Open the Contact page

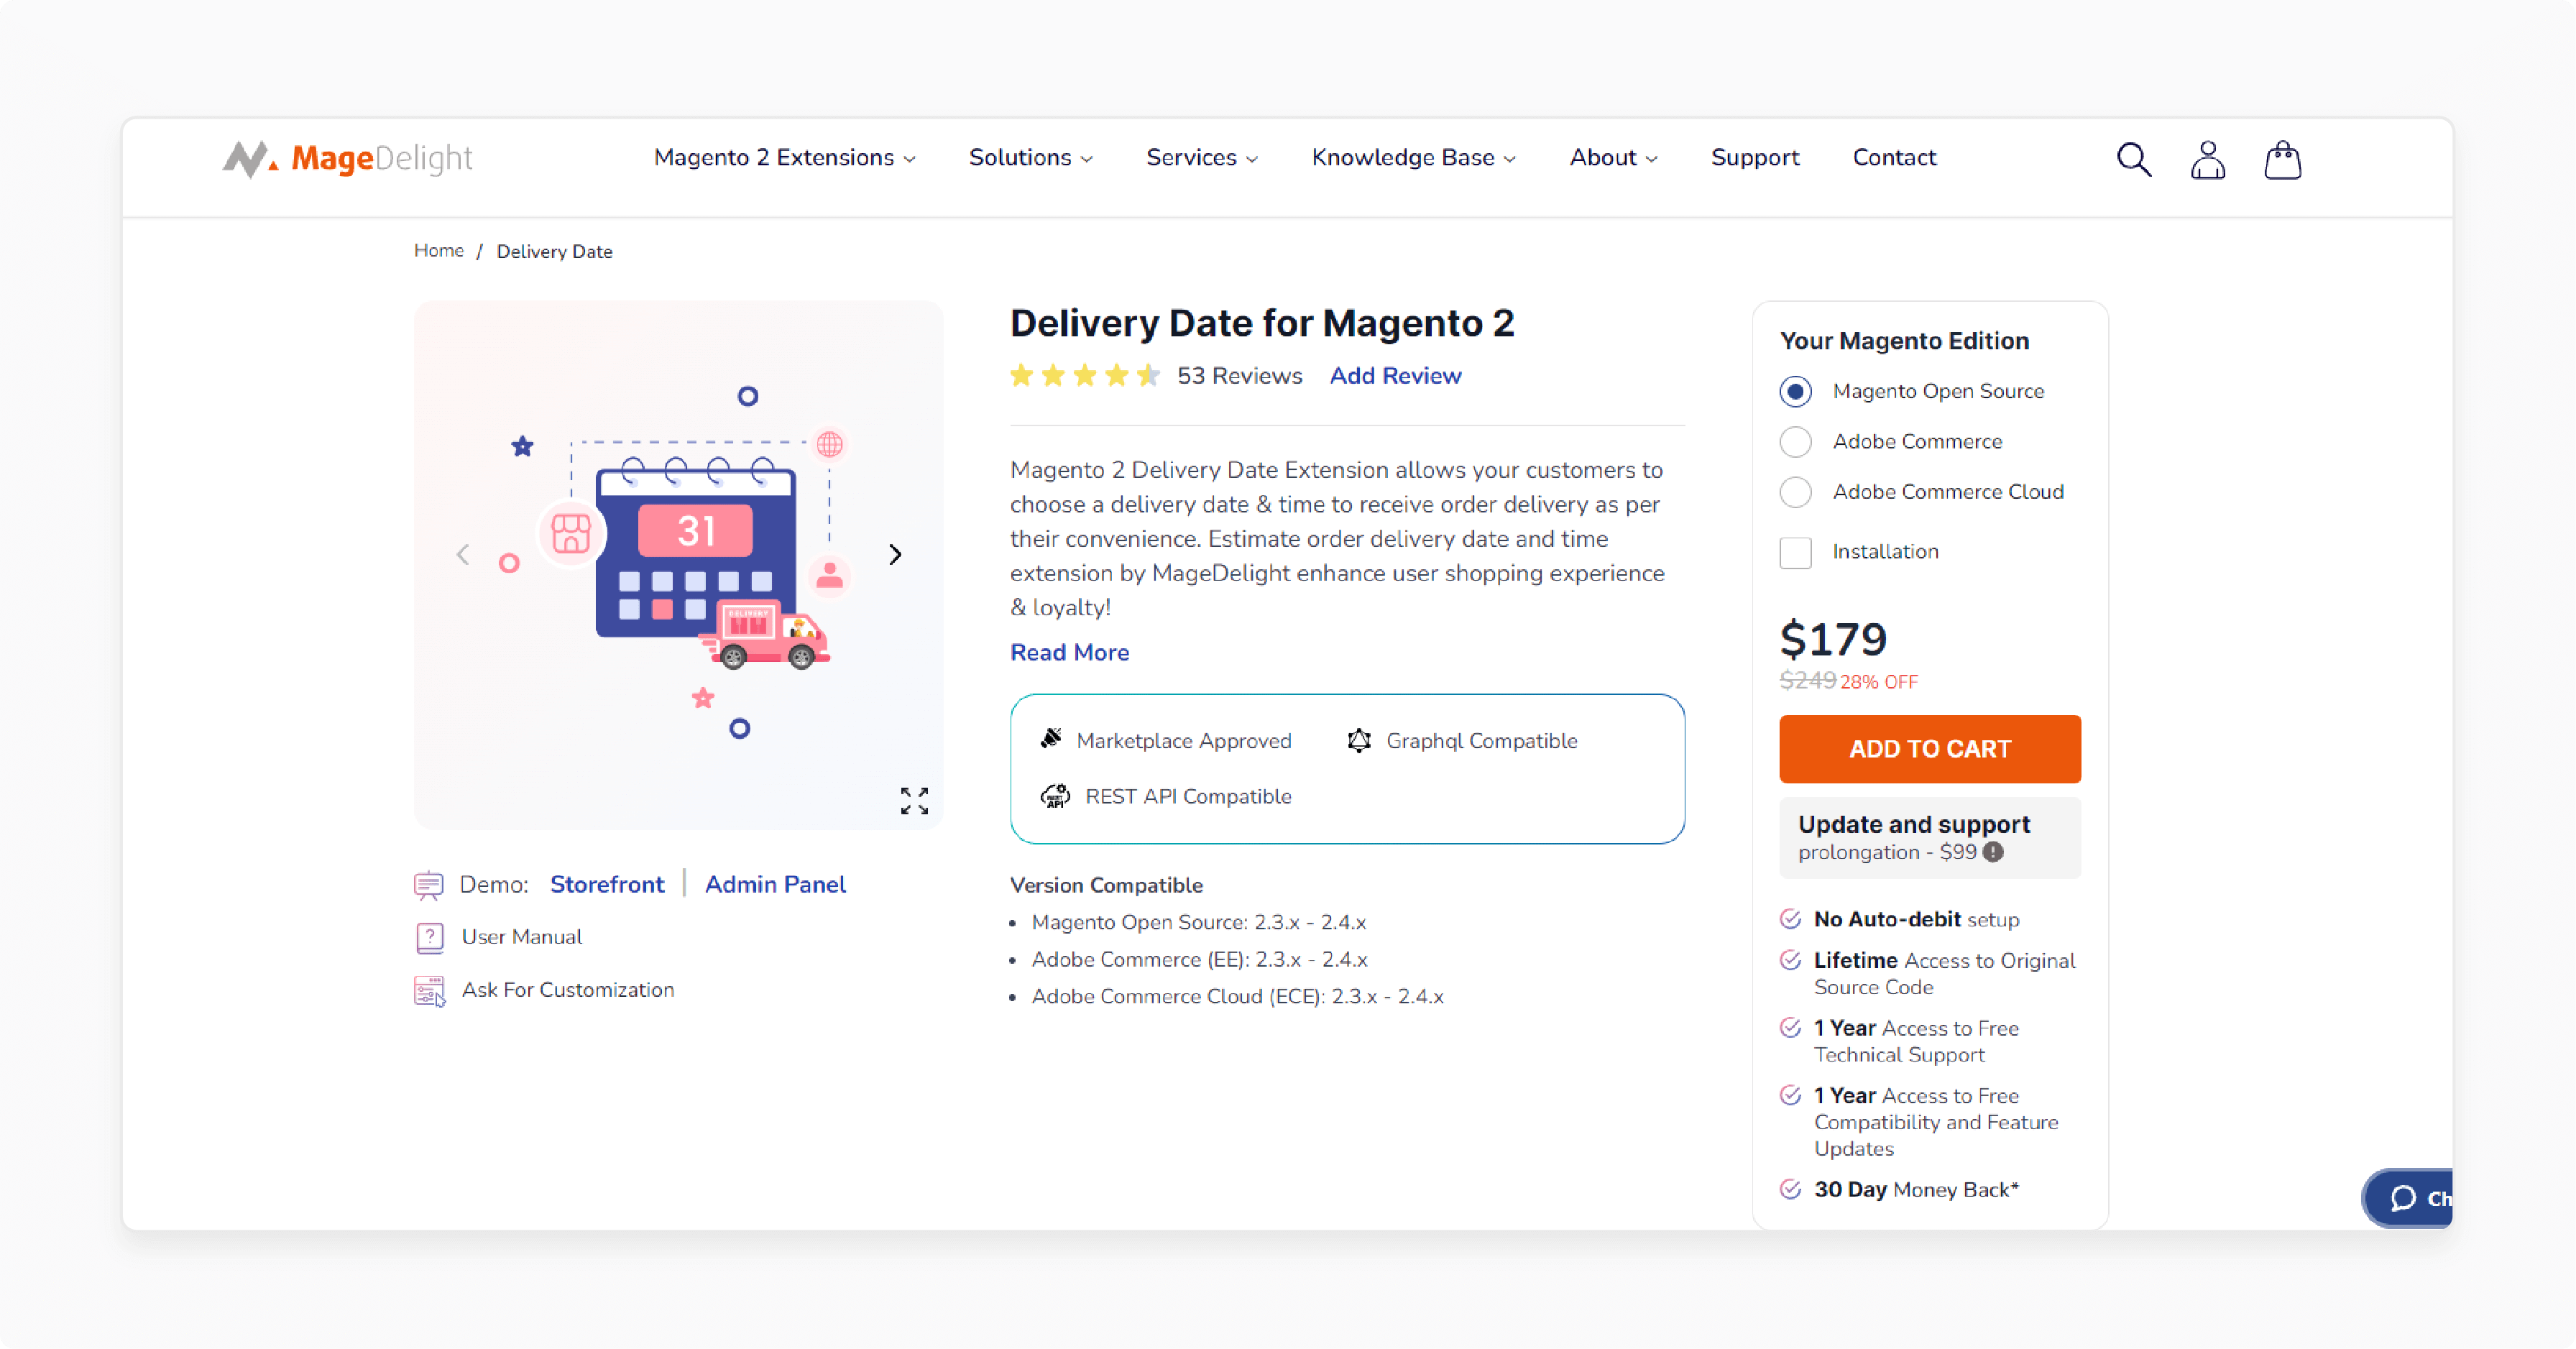point(1894,158)
